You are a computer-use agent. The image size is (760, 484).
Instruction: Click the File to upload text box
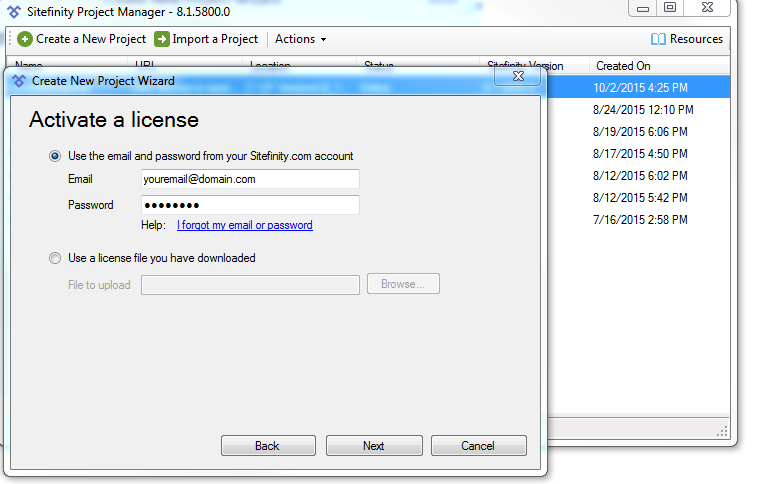[250, 285]
